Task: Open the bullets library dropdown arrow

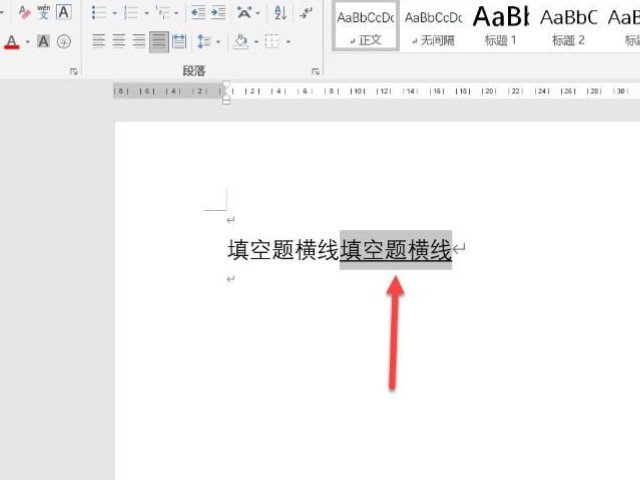Action: (115, 13)
